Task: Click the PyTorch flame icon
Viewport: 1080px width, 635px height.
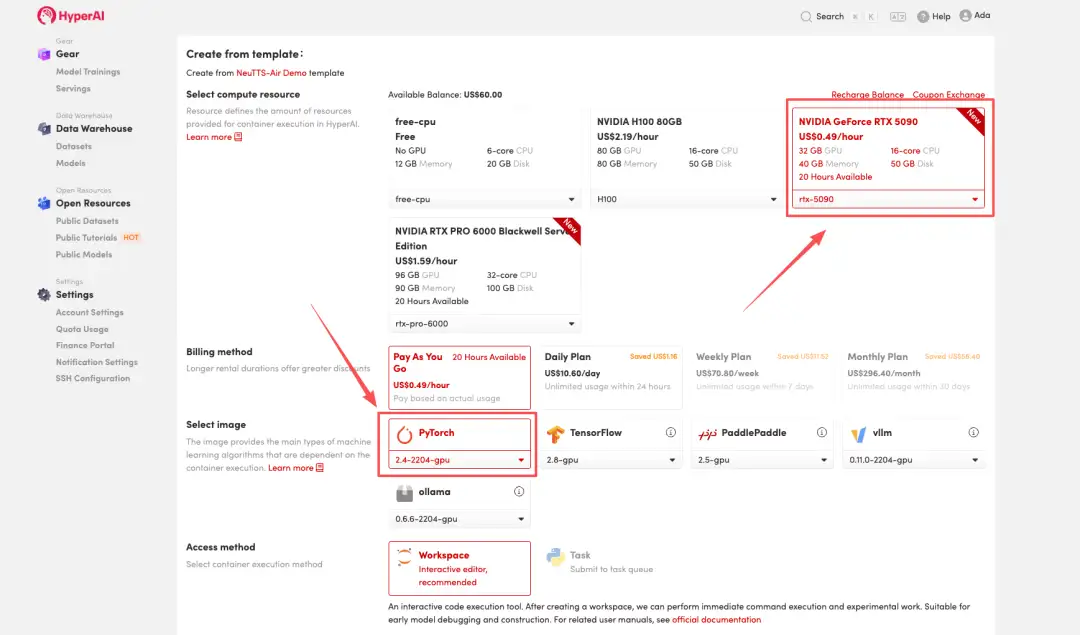Action: coord(404,434)
